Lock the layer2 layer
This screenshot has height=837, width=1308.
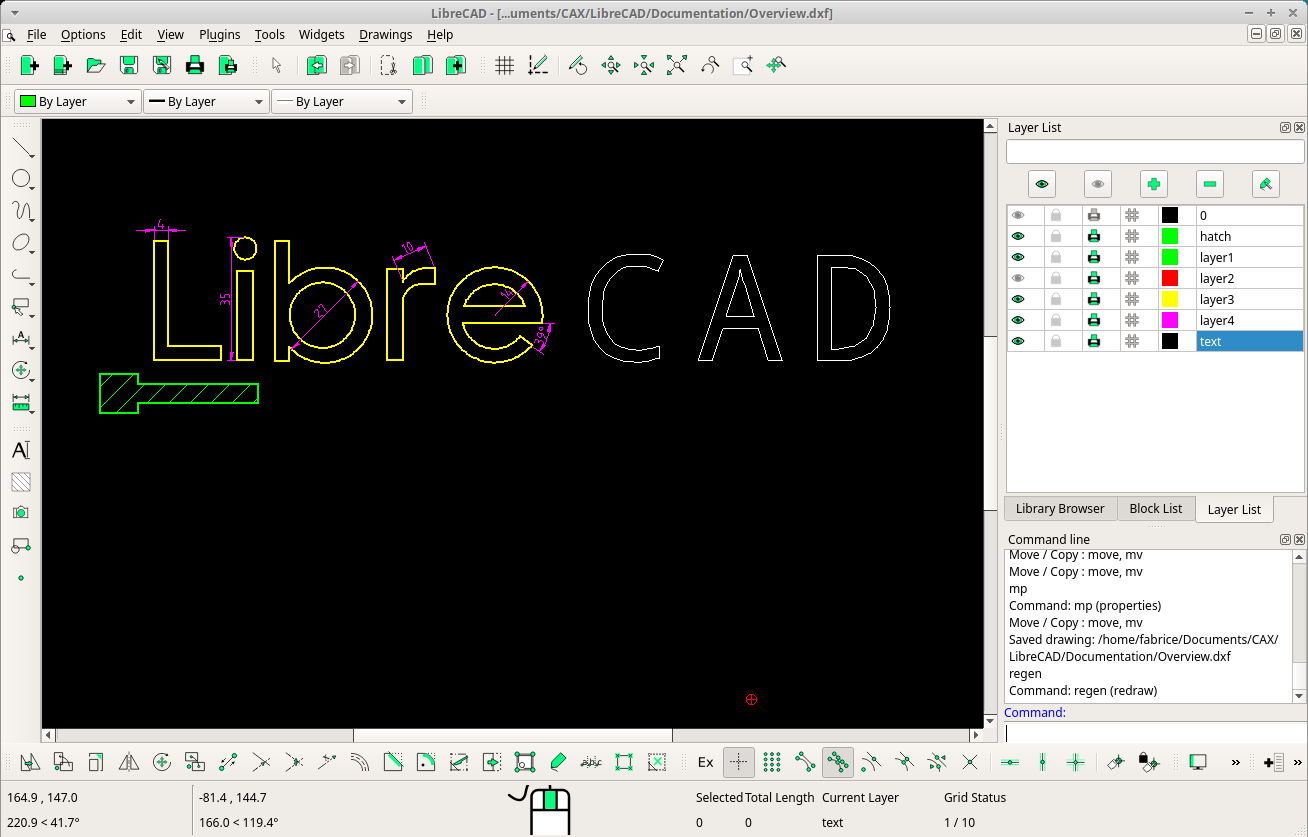coord(1056,278)
